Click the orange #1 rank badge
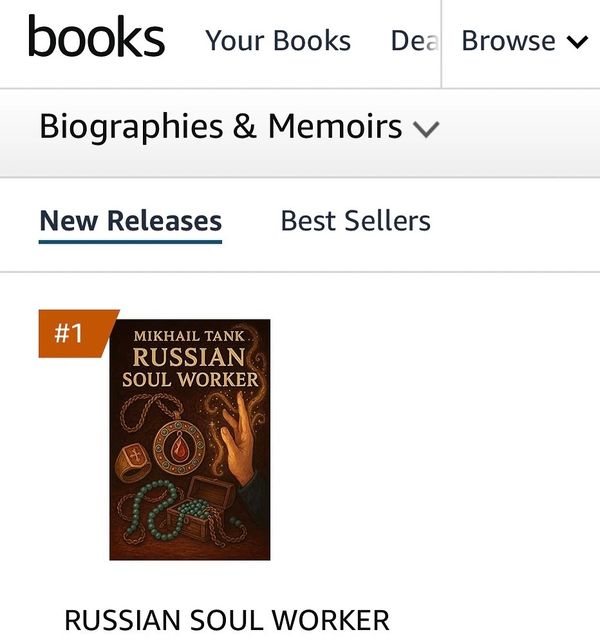This screenshot has height=641, width=600. pyautogui.click(x=70, y=332)
